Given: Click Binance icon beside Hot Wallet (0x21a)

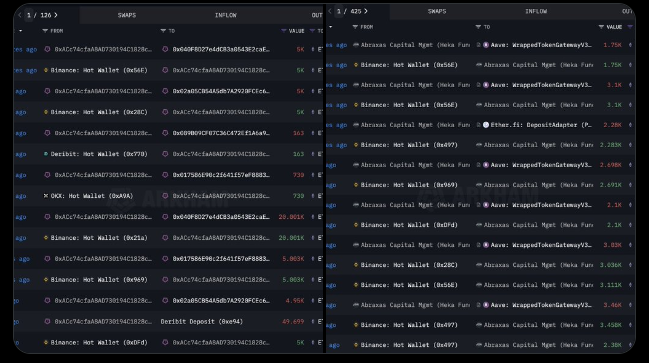Looking at the screenshot, I should click(x=46, y=238).
